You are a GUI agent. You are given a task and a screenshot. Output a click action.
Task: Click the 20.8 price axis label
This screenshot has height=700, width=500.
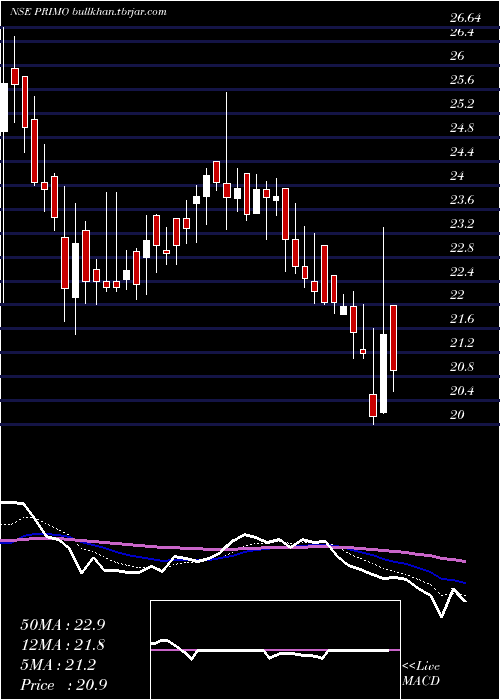pyautogui.click(x=462, y=367)
